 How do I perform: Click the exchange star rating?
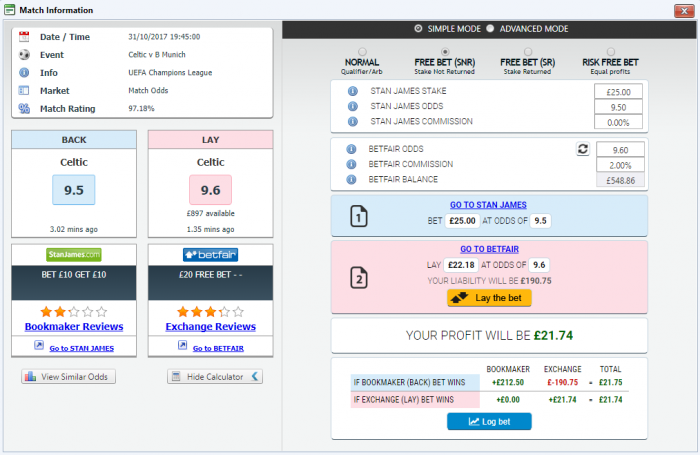(210, 312)
